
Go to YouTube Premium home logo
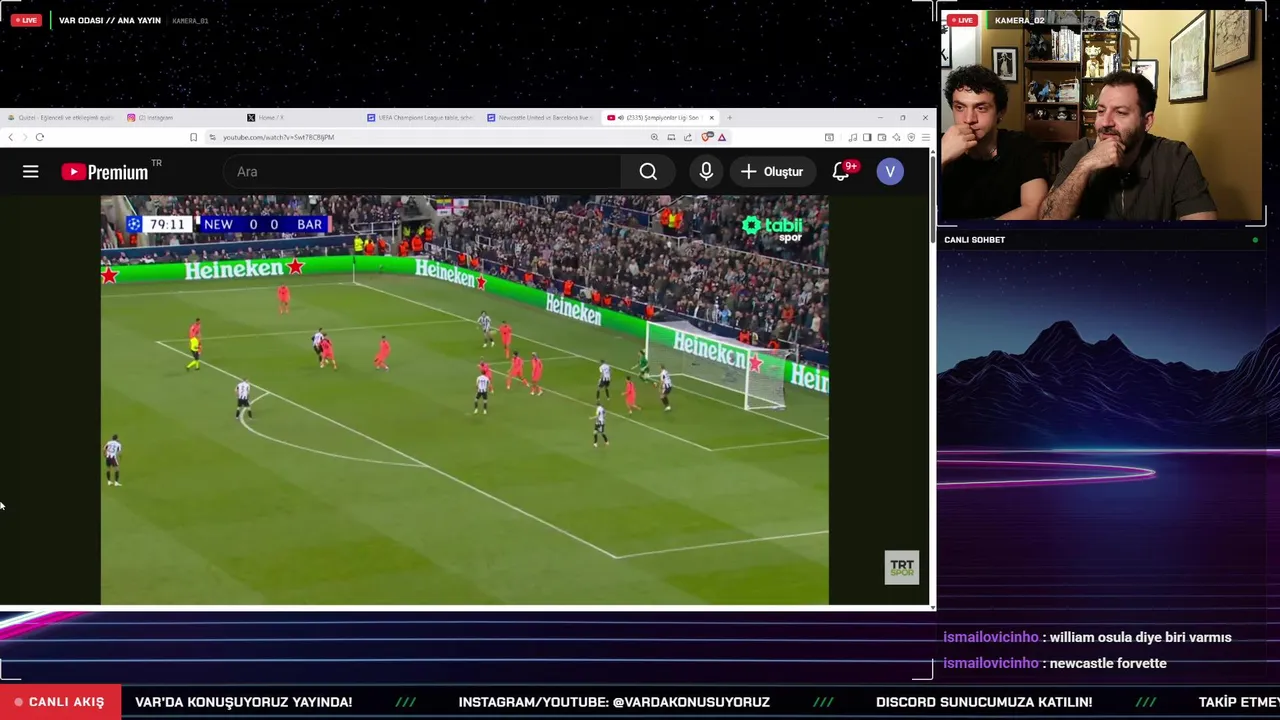click(104, 172)
